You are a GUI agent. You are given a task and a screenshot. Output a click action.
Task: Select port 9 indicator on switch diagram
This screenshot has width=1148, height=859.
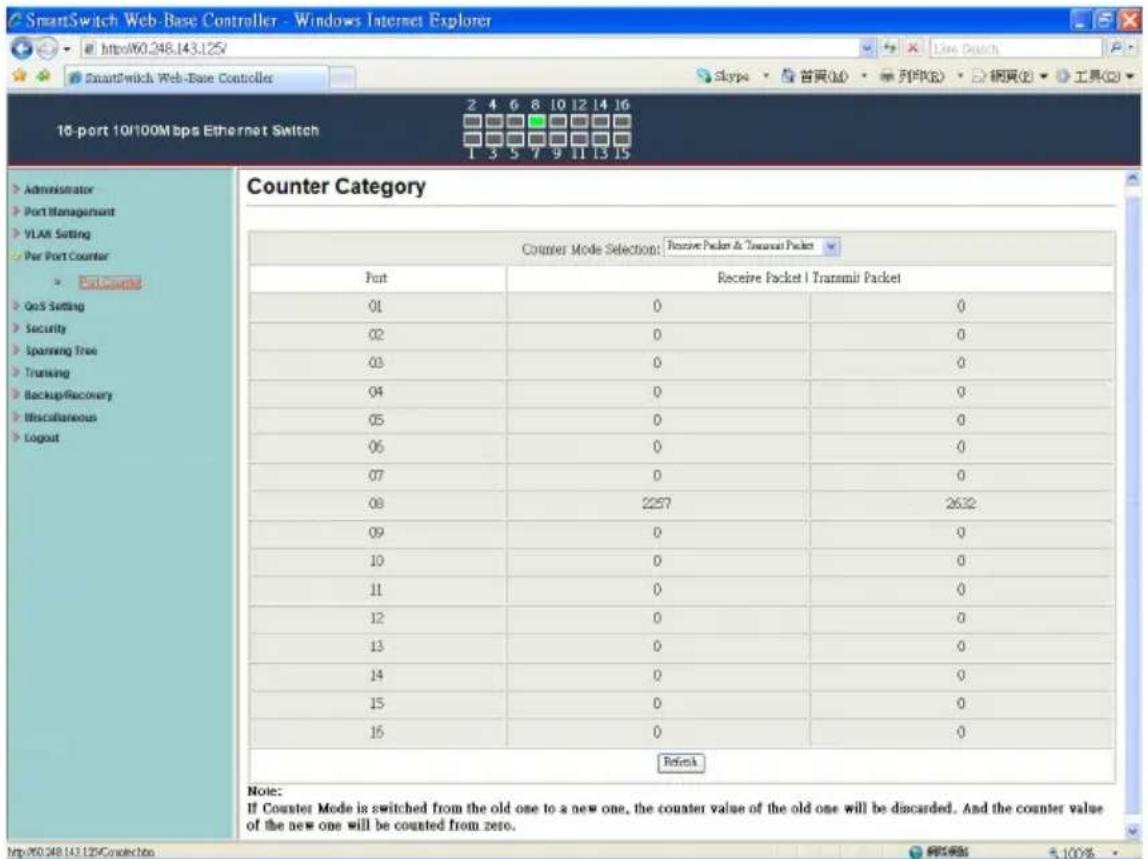point(558,138)
